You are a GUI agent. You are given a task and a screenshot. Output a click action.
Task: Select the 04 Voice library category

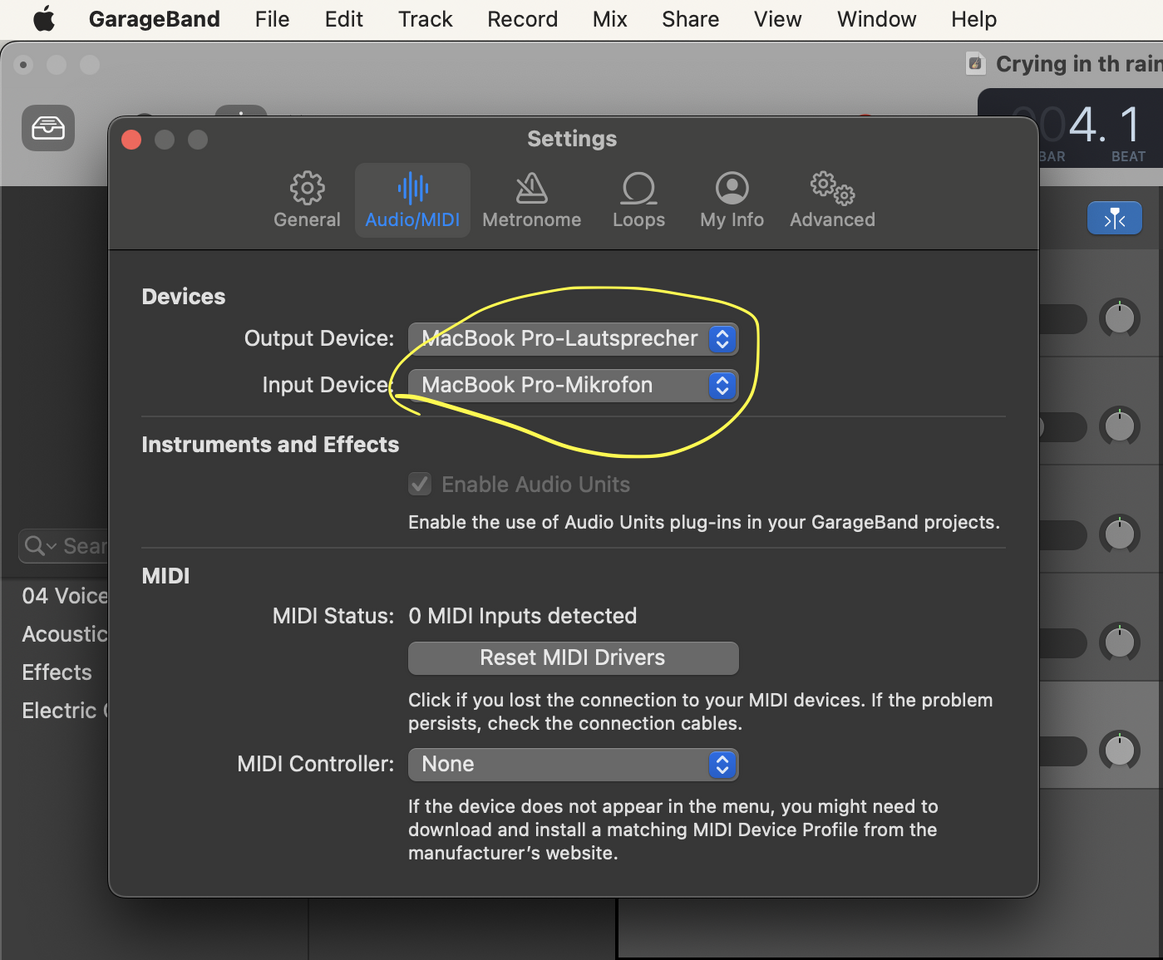tap(65, 596)
